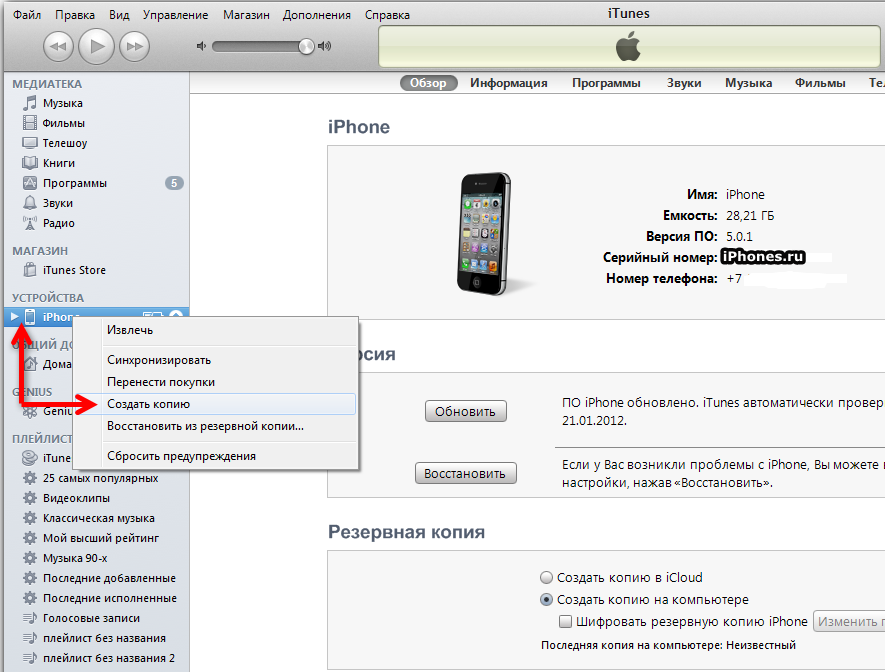Click the Восстановить button
The height and width of the screenshot is (672, 885).
click(x=466, y=473)
